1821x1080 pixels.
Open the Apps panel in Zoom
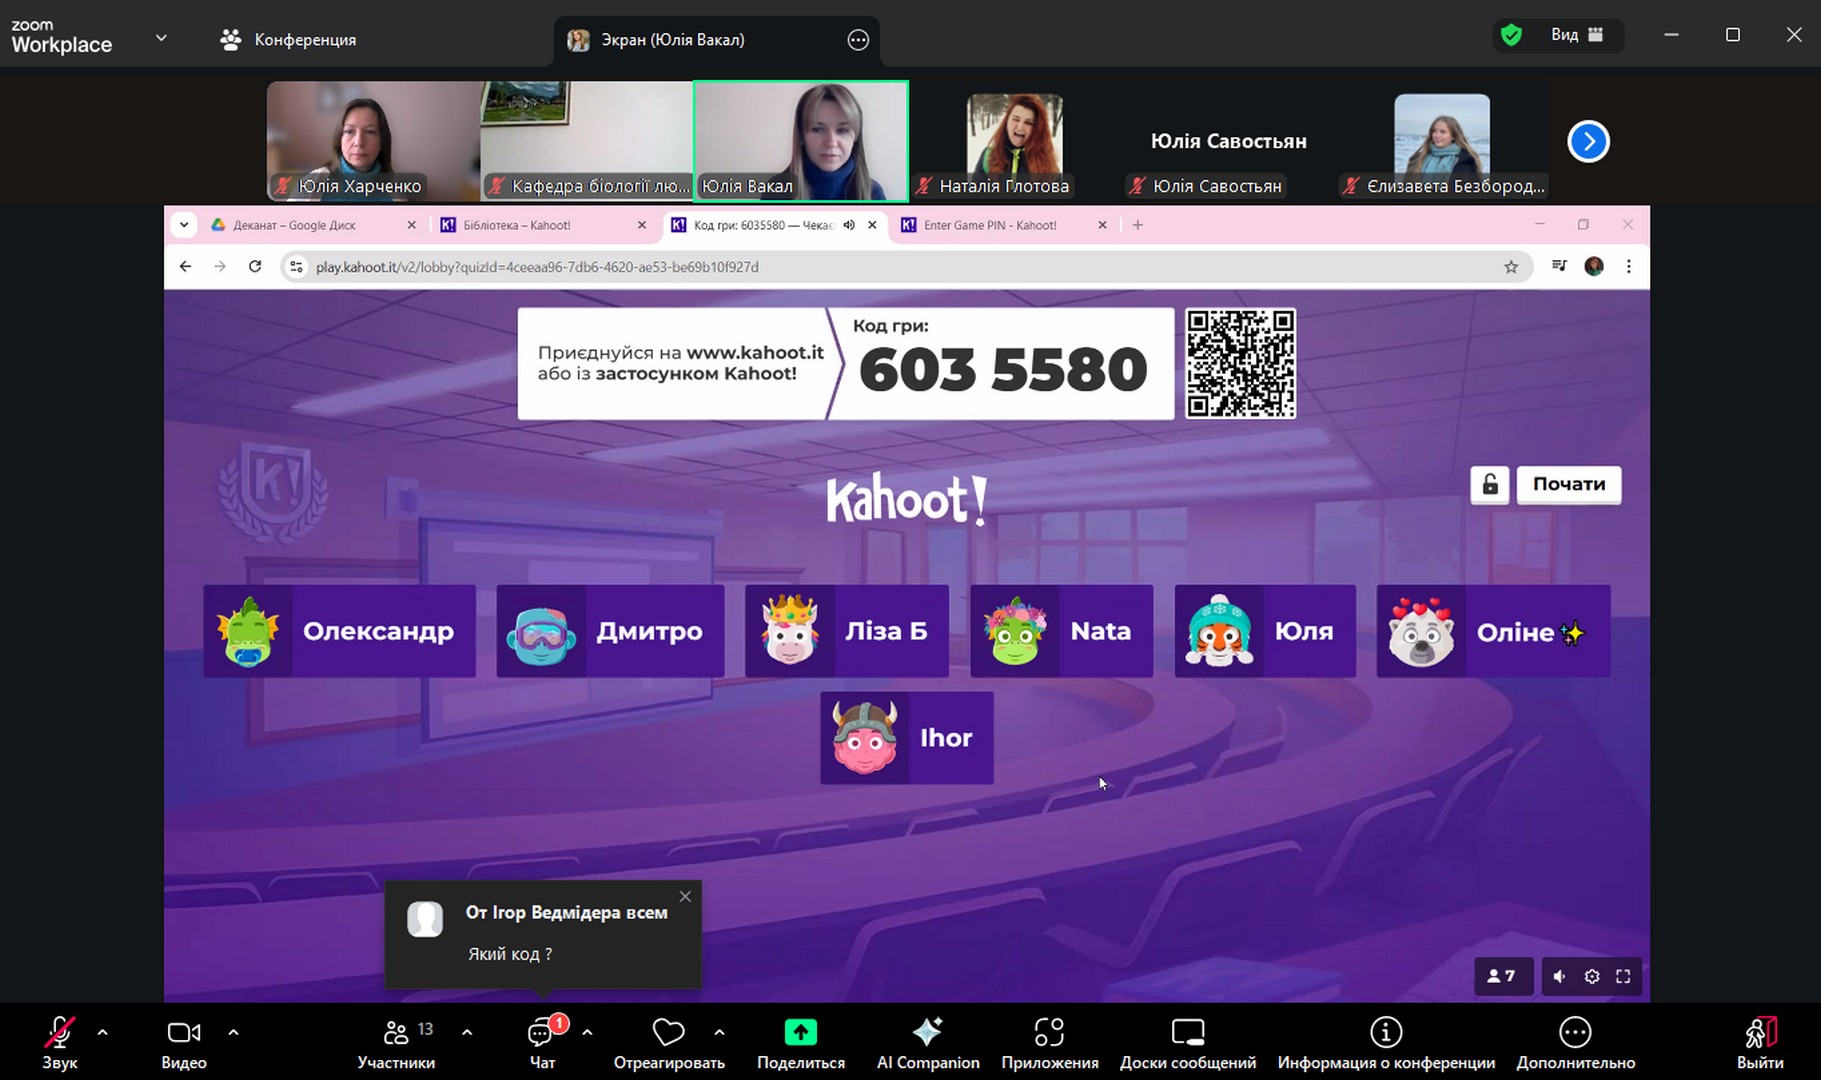coord(1049,1042)
